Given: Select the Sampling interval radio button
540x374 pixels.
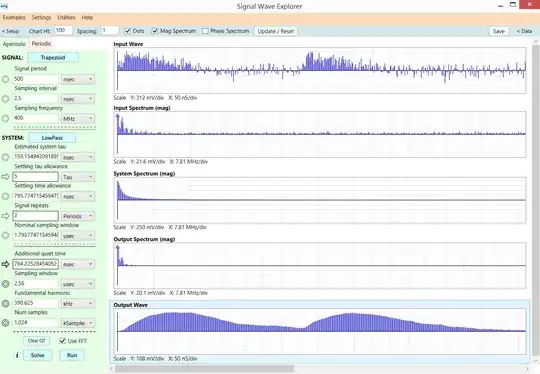Looking at the screenshot, I should click(5, 99).
